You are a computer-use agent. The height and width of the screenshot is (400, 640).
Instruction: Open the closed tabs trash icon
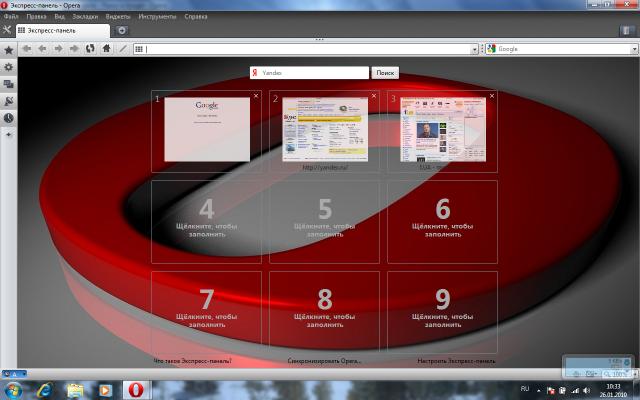627,31
